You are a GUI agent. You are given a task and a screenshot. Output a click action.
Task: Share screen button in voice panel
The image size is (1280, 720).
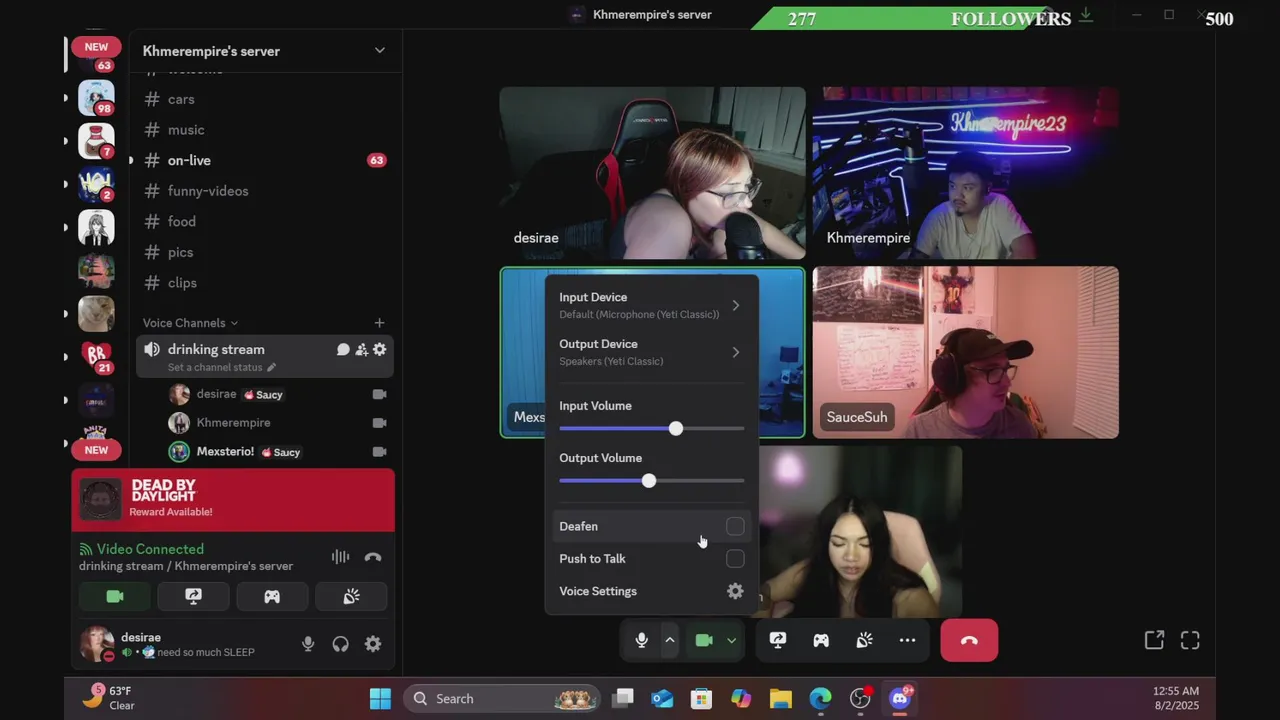[193, 596]
